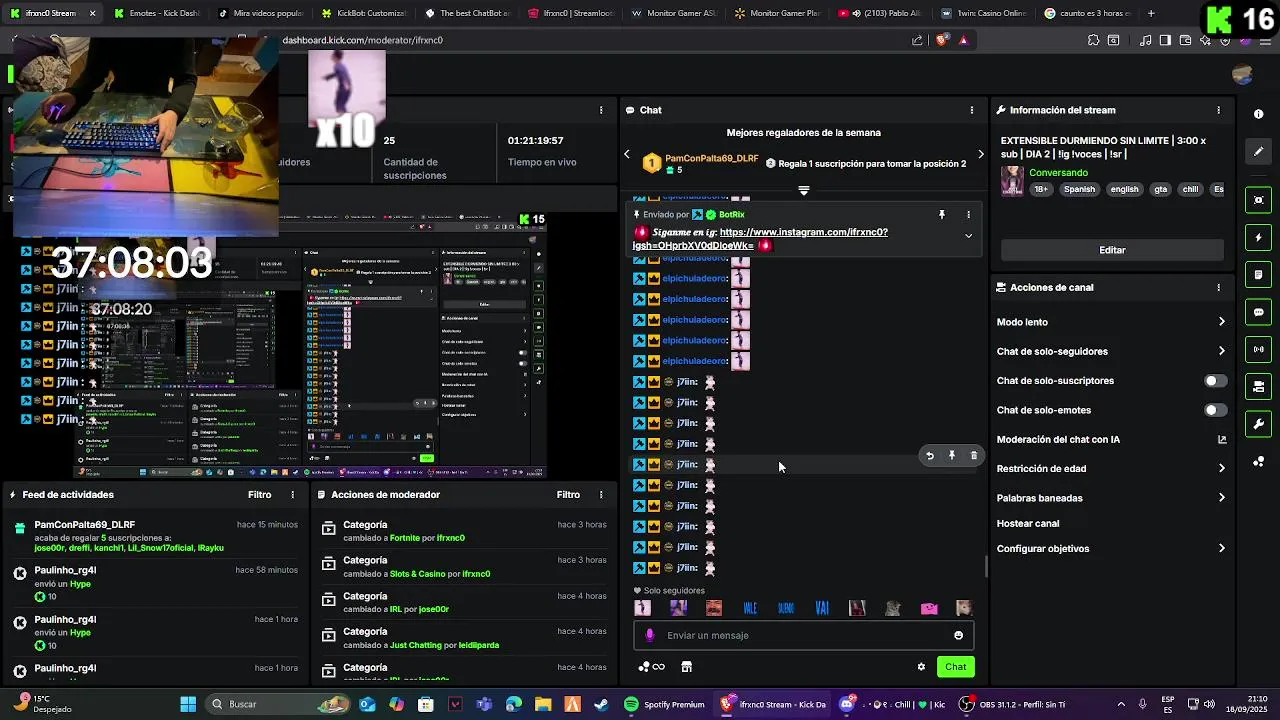
Task: Open Spotify Premium from taskbar
Action: click(664, 704)
